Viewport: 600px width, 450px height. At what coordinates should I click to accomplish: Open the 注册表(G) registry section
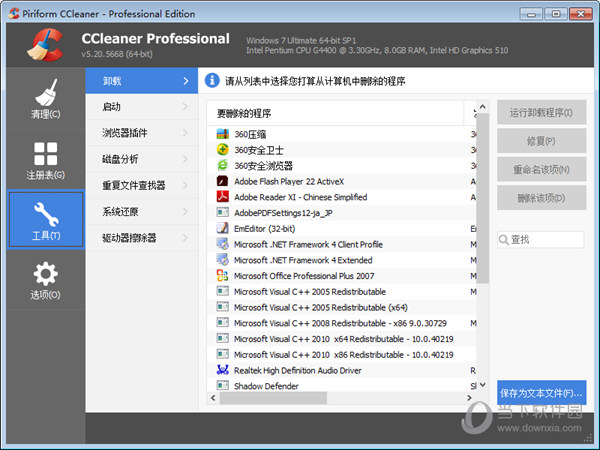pyautogui.click(x=46, y=160)
